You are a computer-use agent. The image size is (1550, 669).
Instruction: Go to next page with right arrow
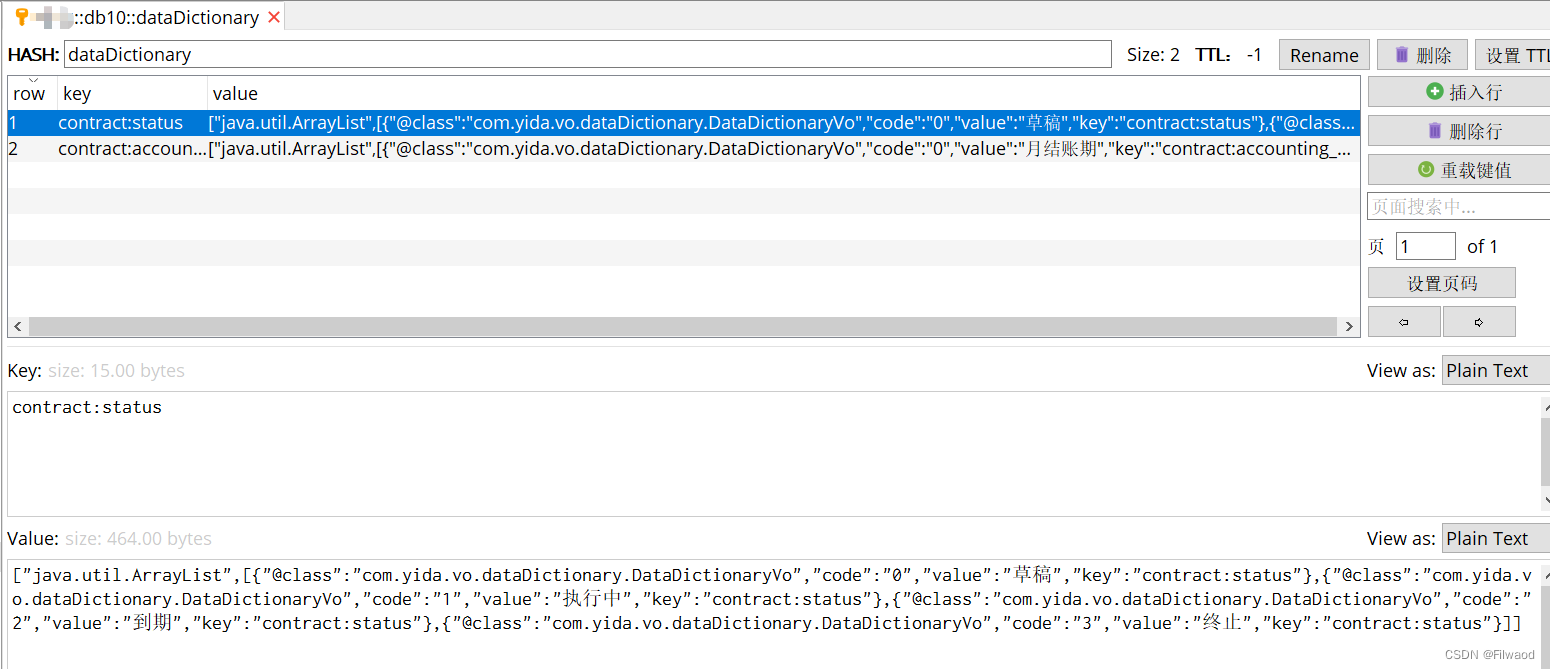pyautogui.click(x=1479, y=322)
